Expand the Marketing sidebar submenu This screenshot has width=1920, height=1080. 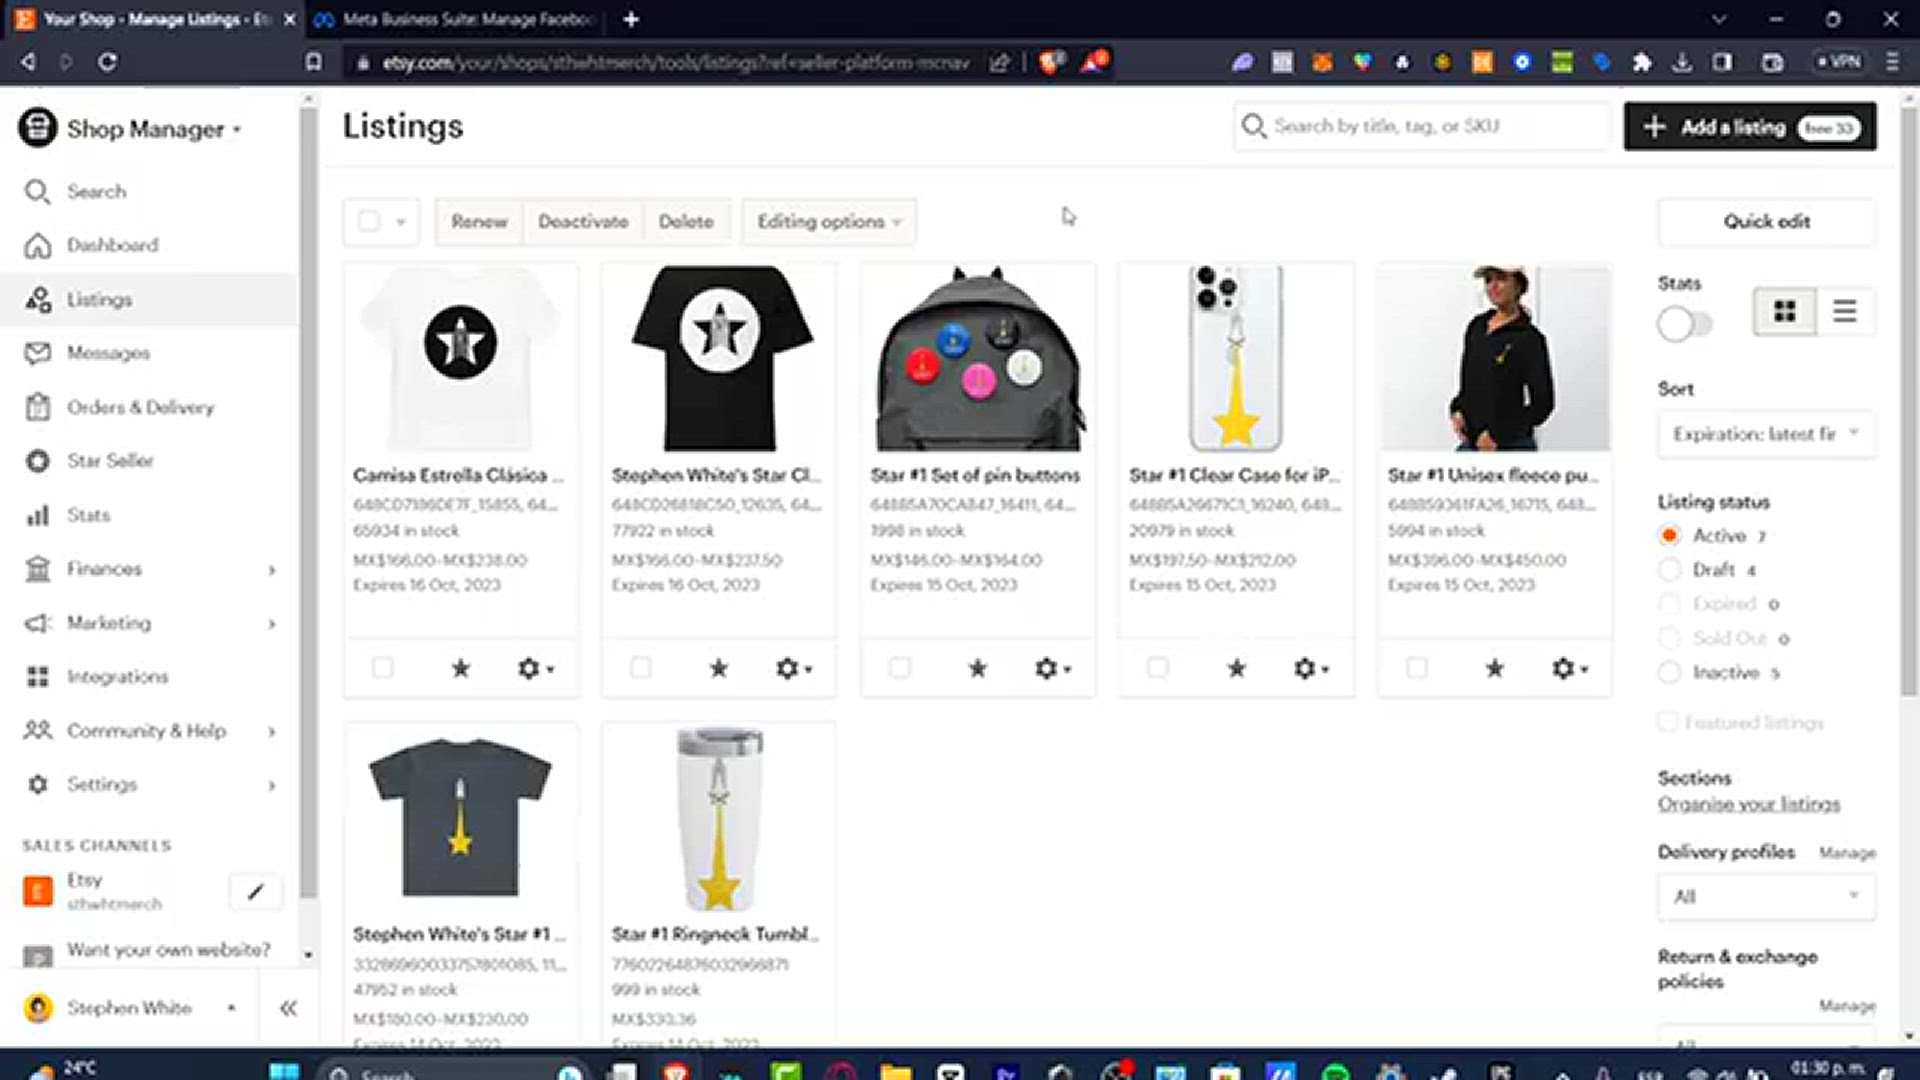271,624
